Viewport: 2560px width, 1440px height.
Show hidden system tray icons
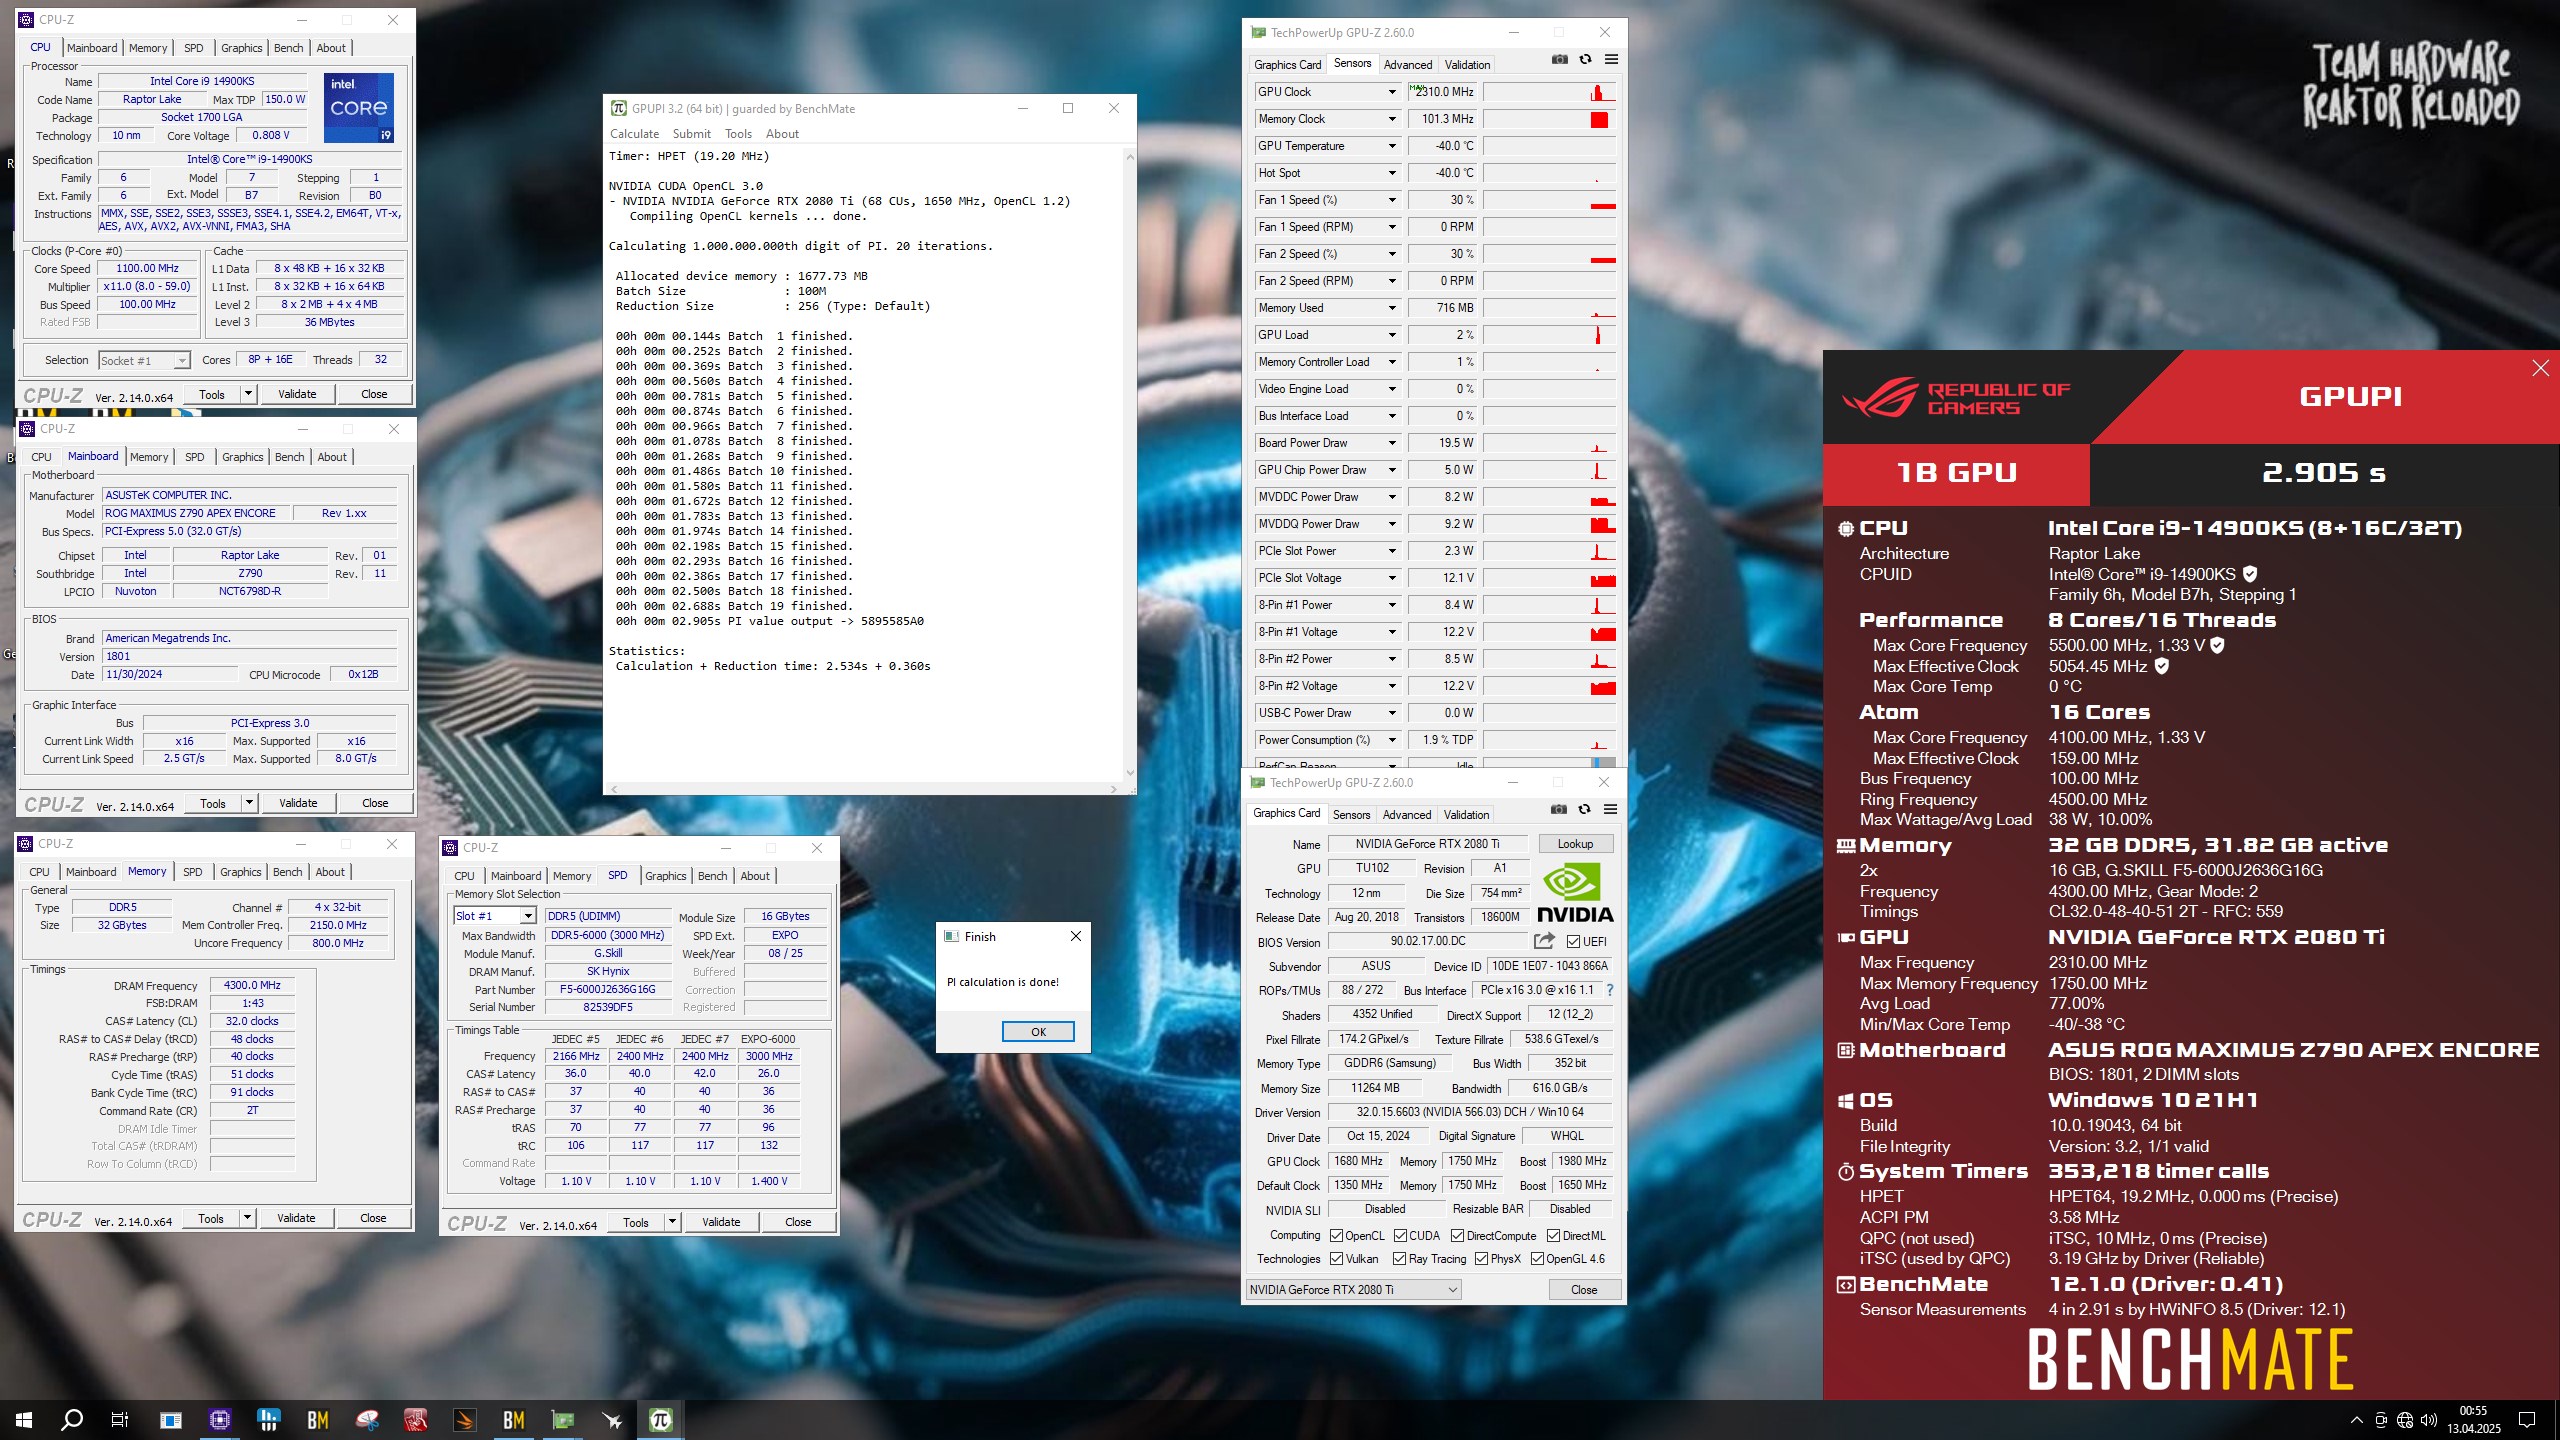click(x=2356, y=1420)
